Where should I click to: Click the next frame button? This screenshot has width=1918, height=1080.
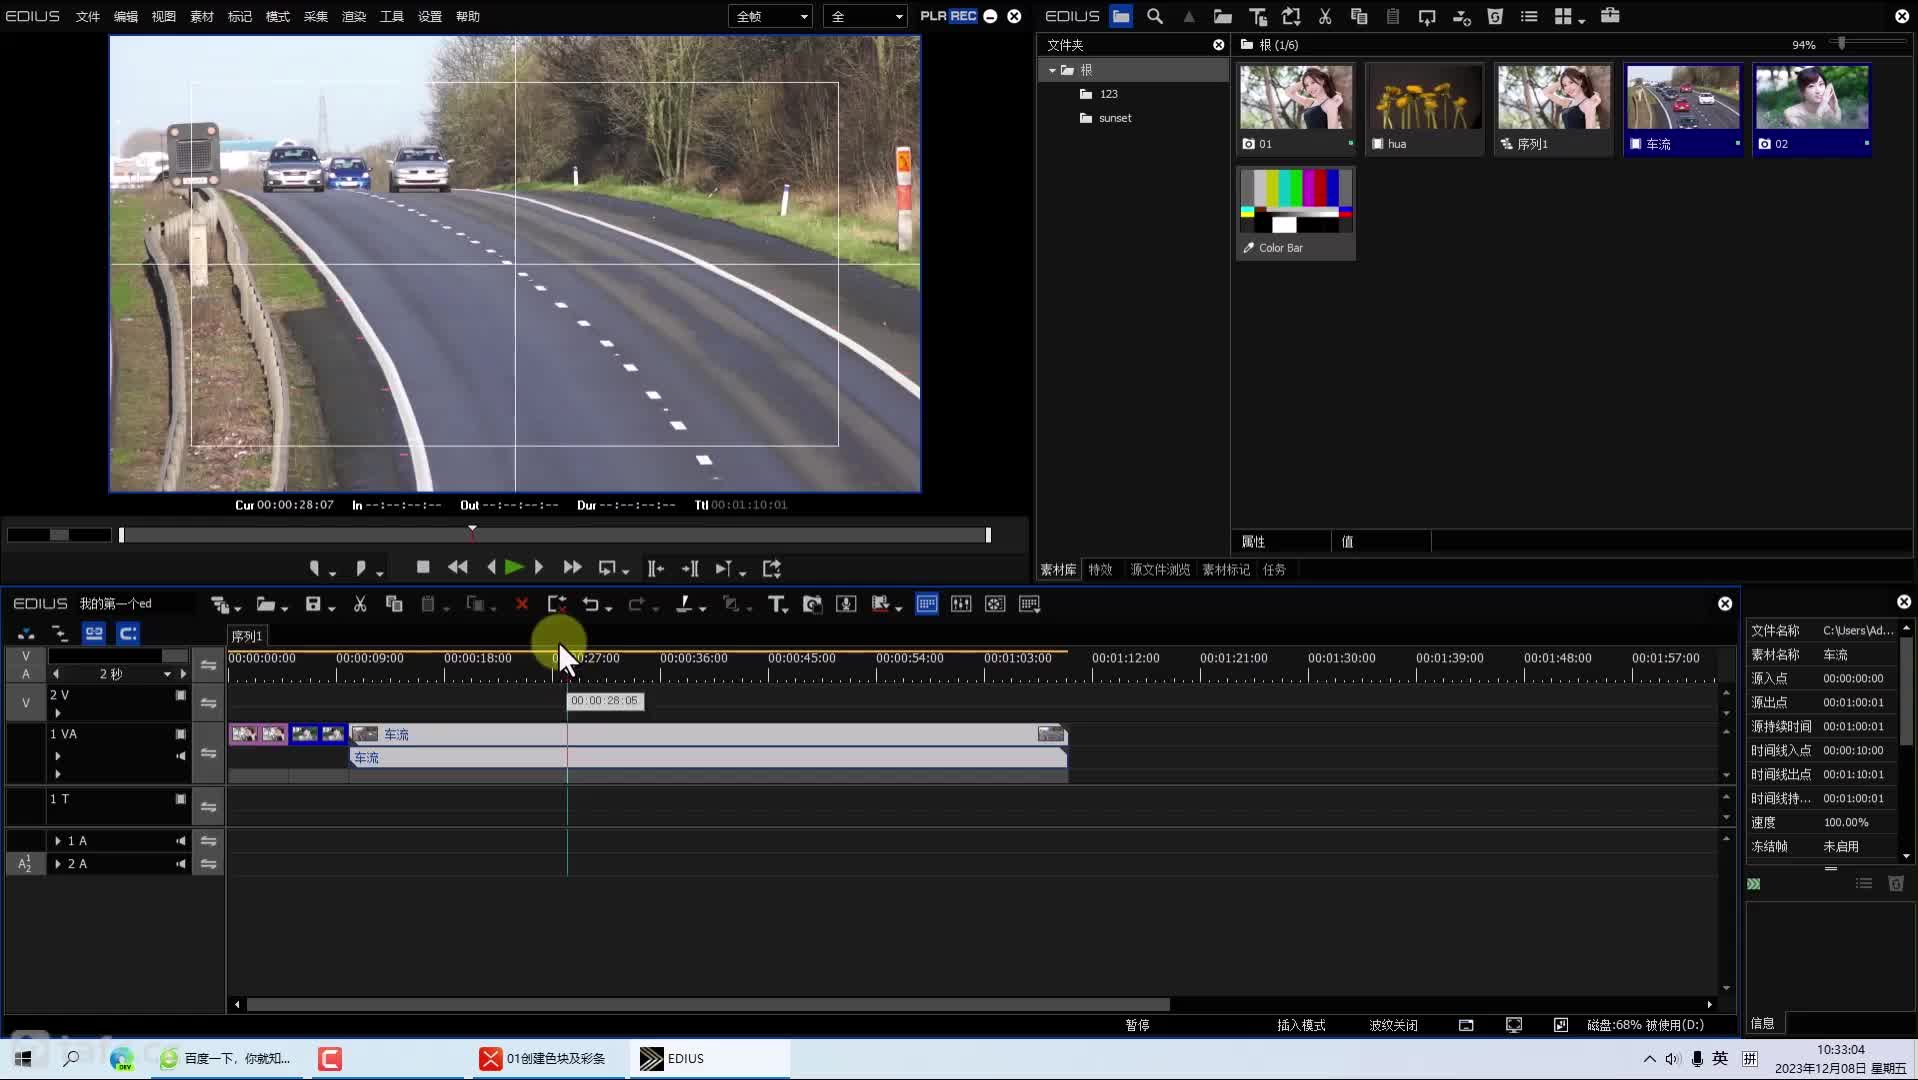click(539, 567)
